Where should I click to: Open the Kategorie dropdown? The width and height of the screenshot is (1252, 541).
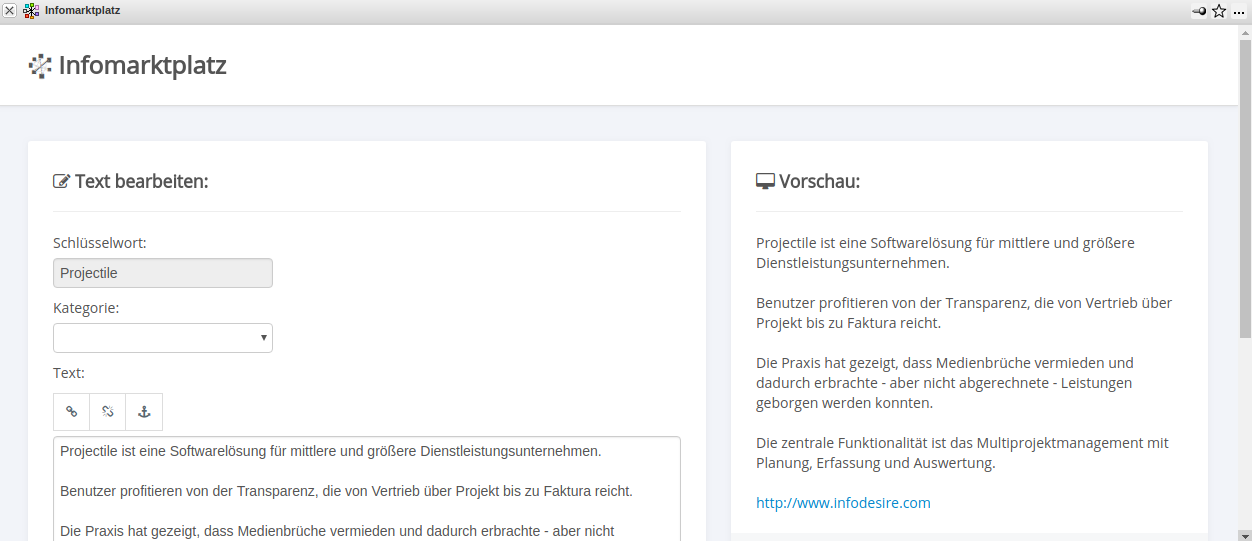point(163,338)
